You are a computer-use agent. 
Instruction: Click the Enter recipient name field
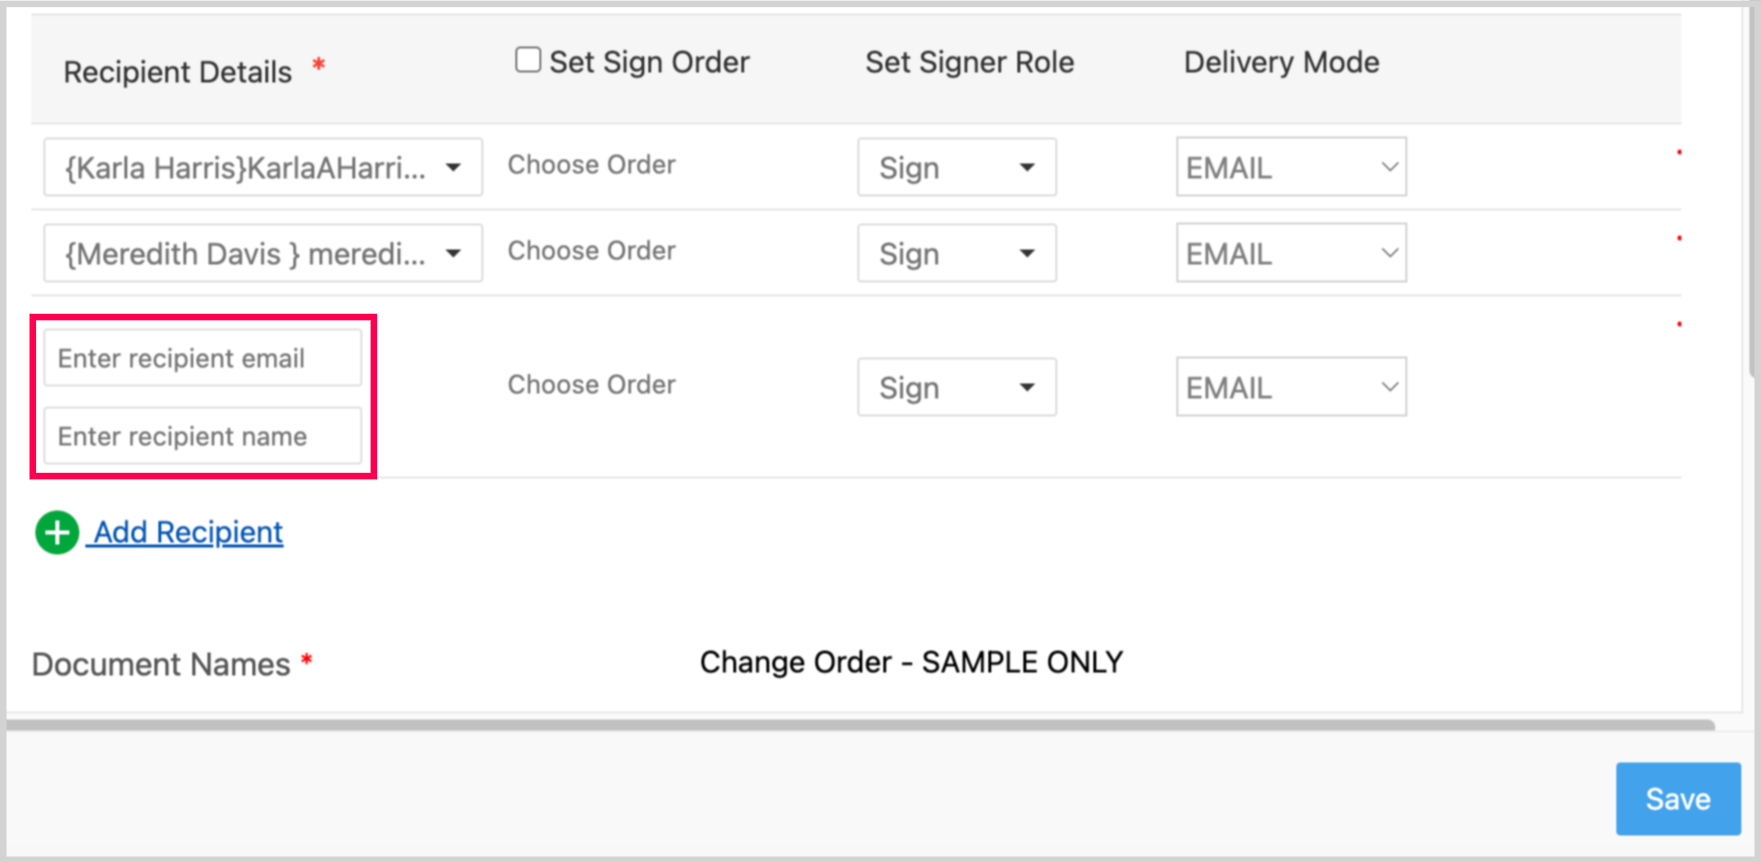click(202, 436)
